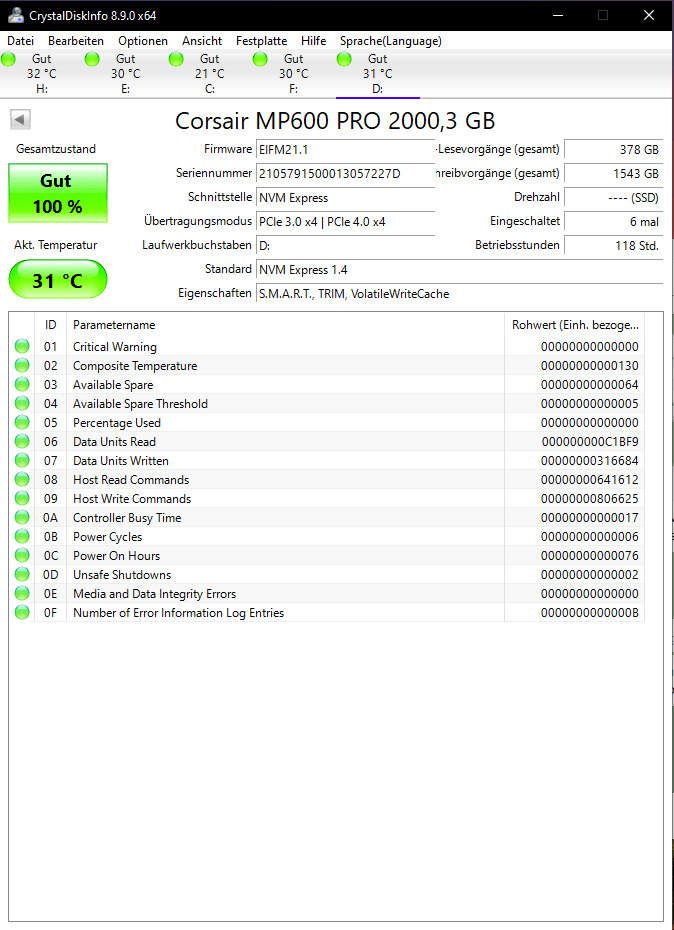
Task: Click the Eigenschaften features field
Action: pos(459,294)
